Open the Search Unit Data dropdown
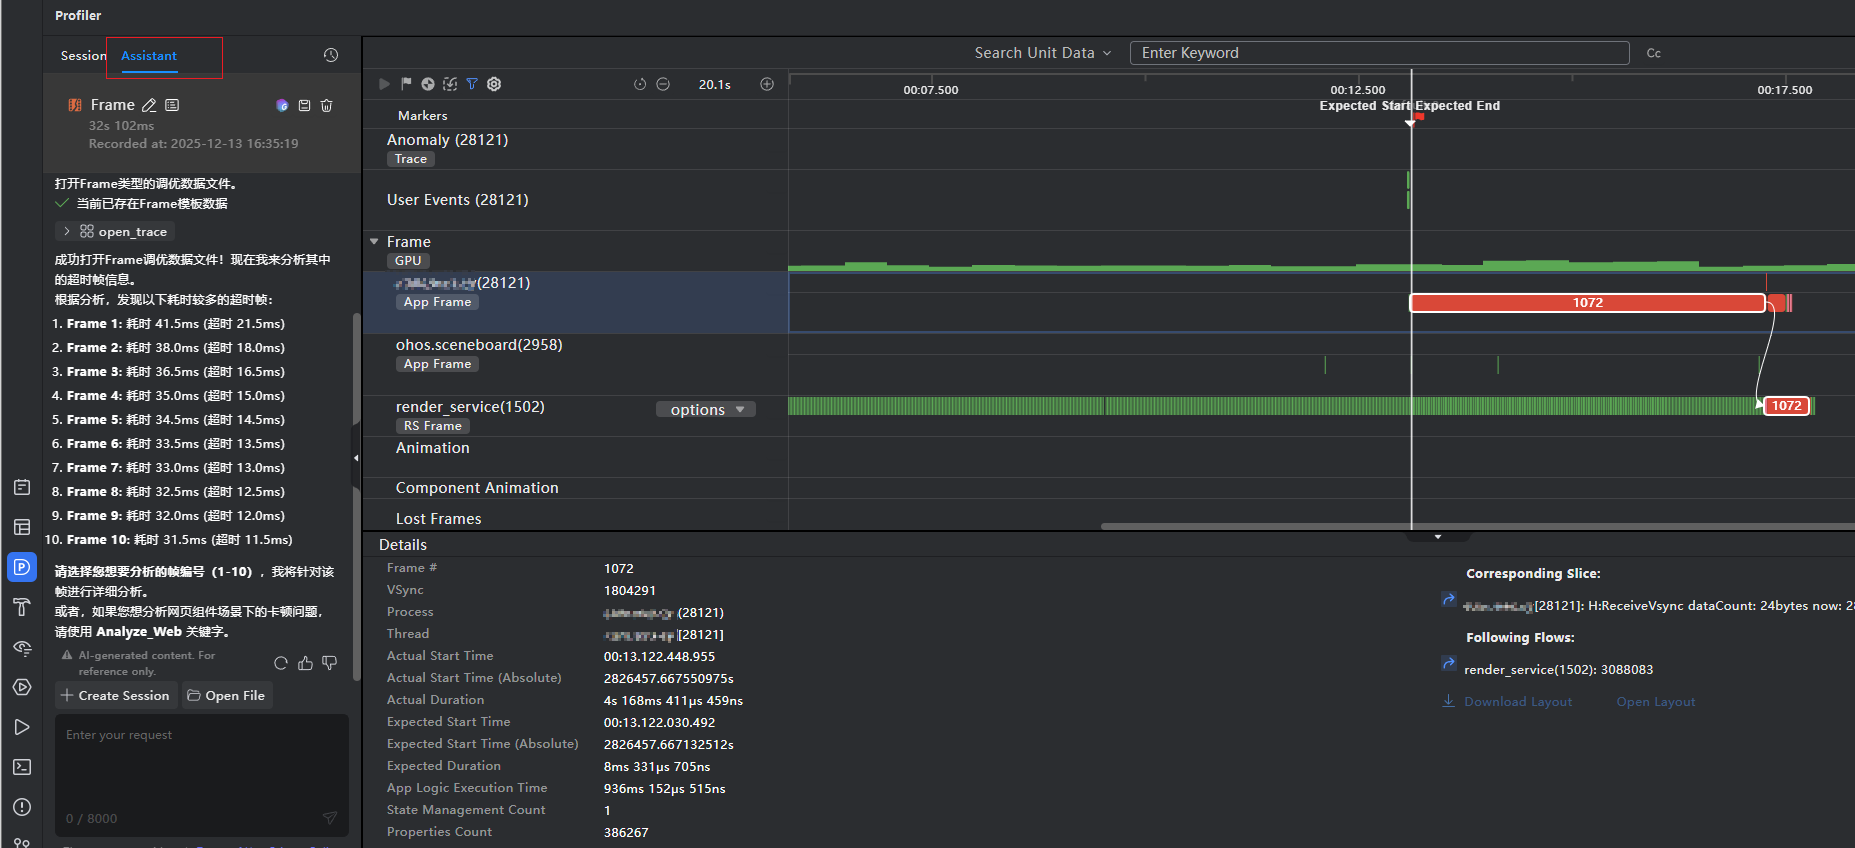1855x848 pixels. [x=1042, y=53]
